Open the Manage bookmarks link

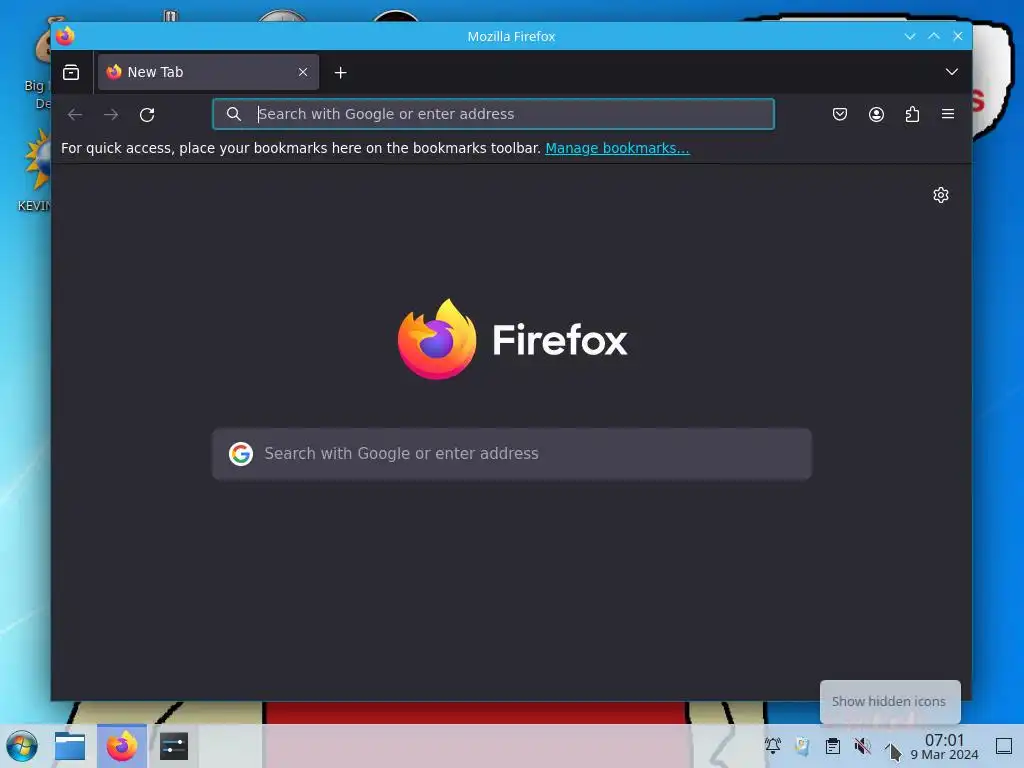click(617, 148)
